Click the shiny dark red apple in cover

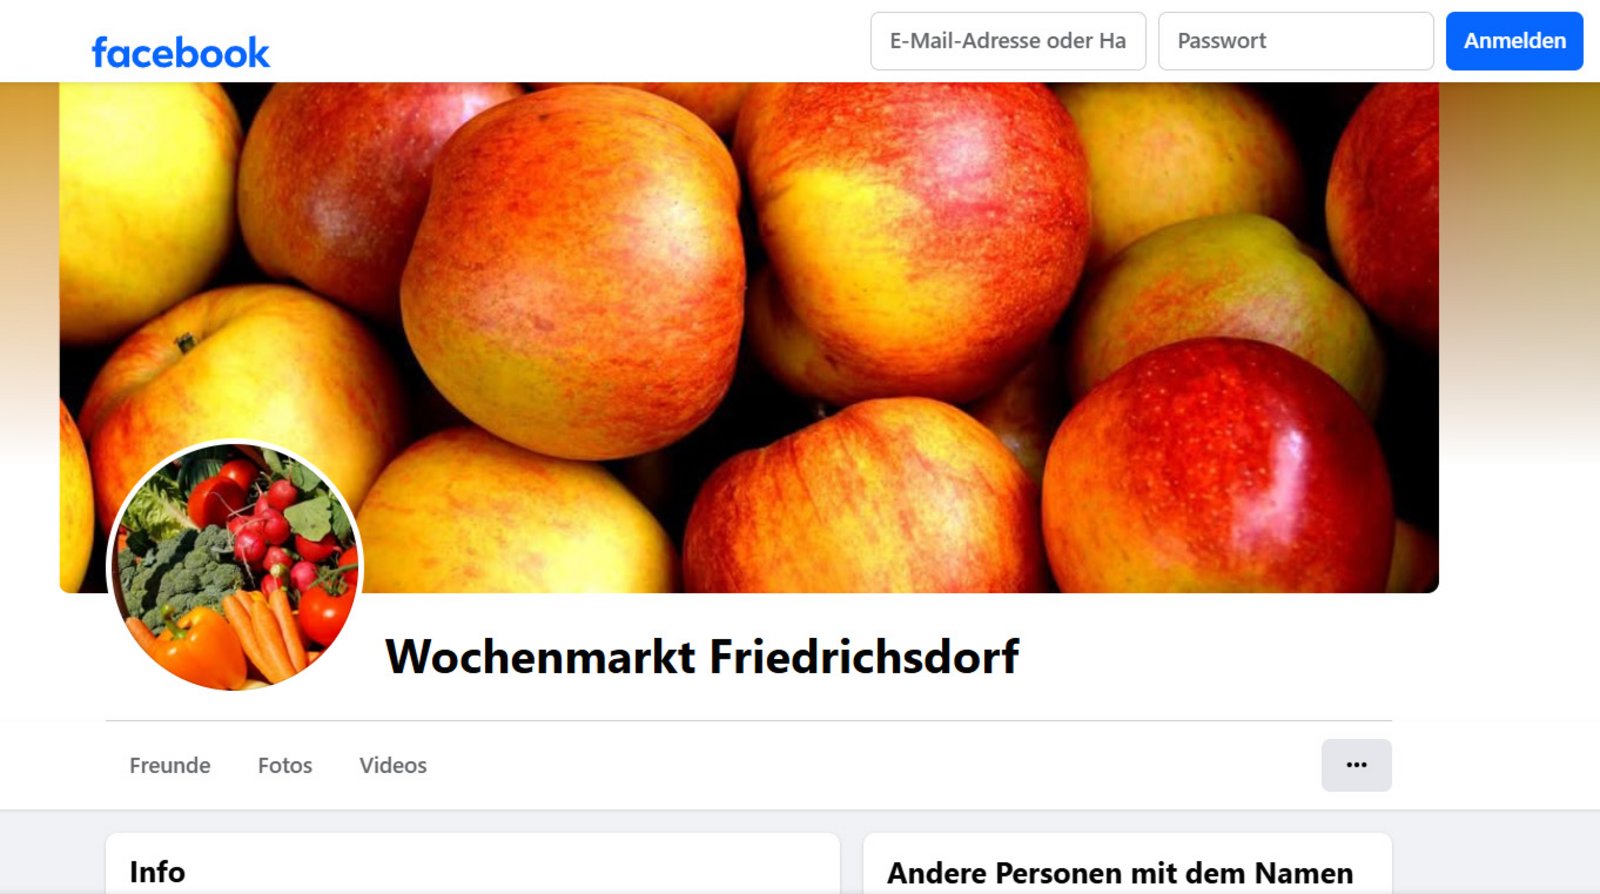pyautogui.click(x=1218, y=465)
